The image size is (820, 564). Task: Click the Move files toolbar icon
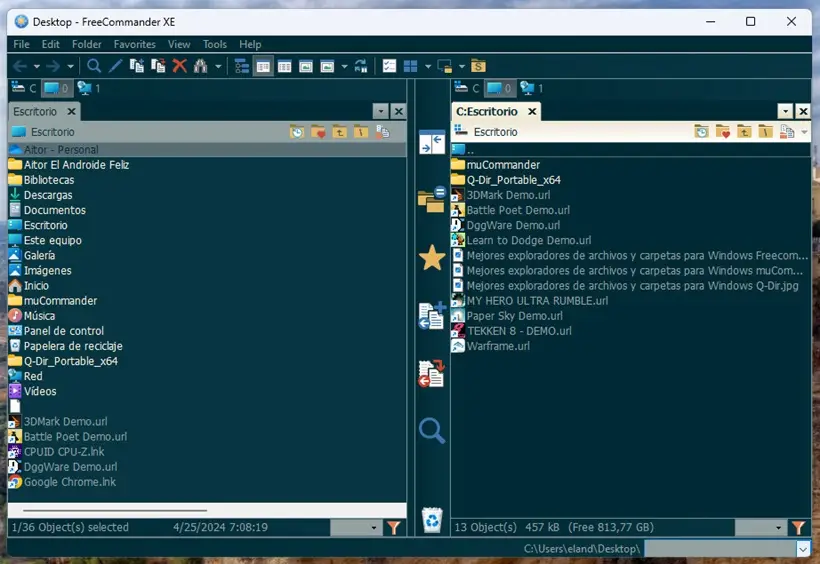[158, 66]
